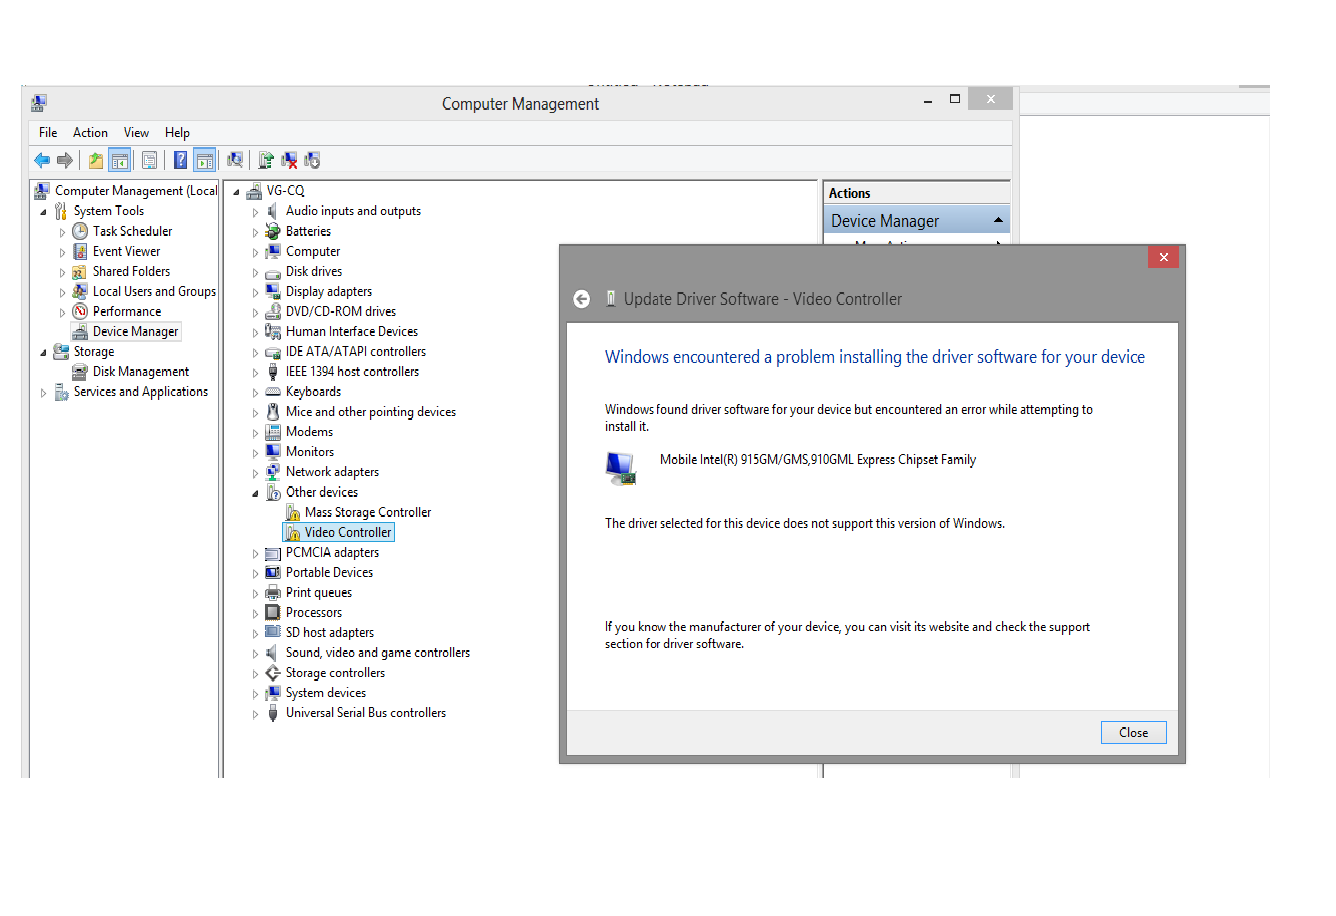Select Disk Management in console tree

click(x=140, y=371)
